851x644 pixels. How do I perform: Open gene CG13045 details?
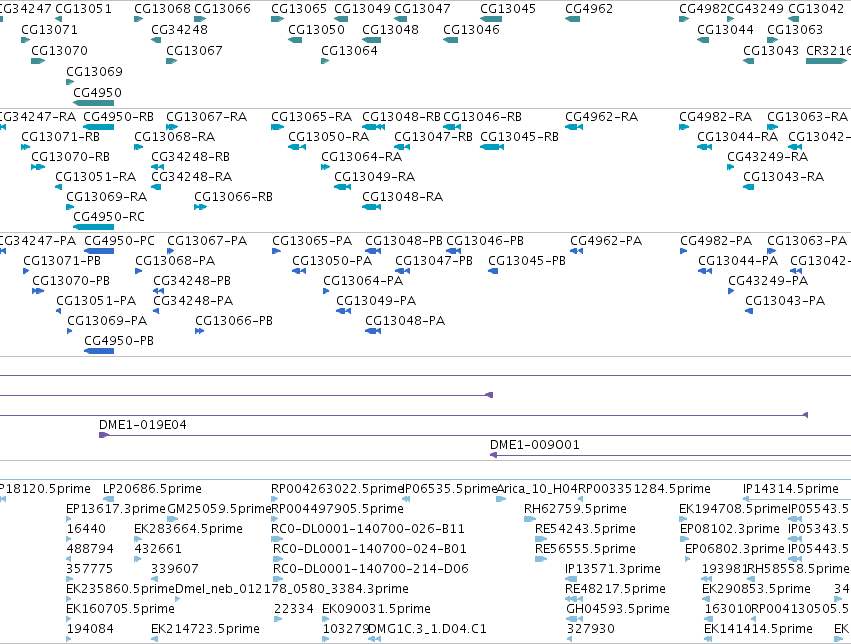508,9
